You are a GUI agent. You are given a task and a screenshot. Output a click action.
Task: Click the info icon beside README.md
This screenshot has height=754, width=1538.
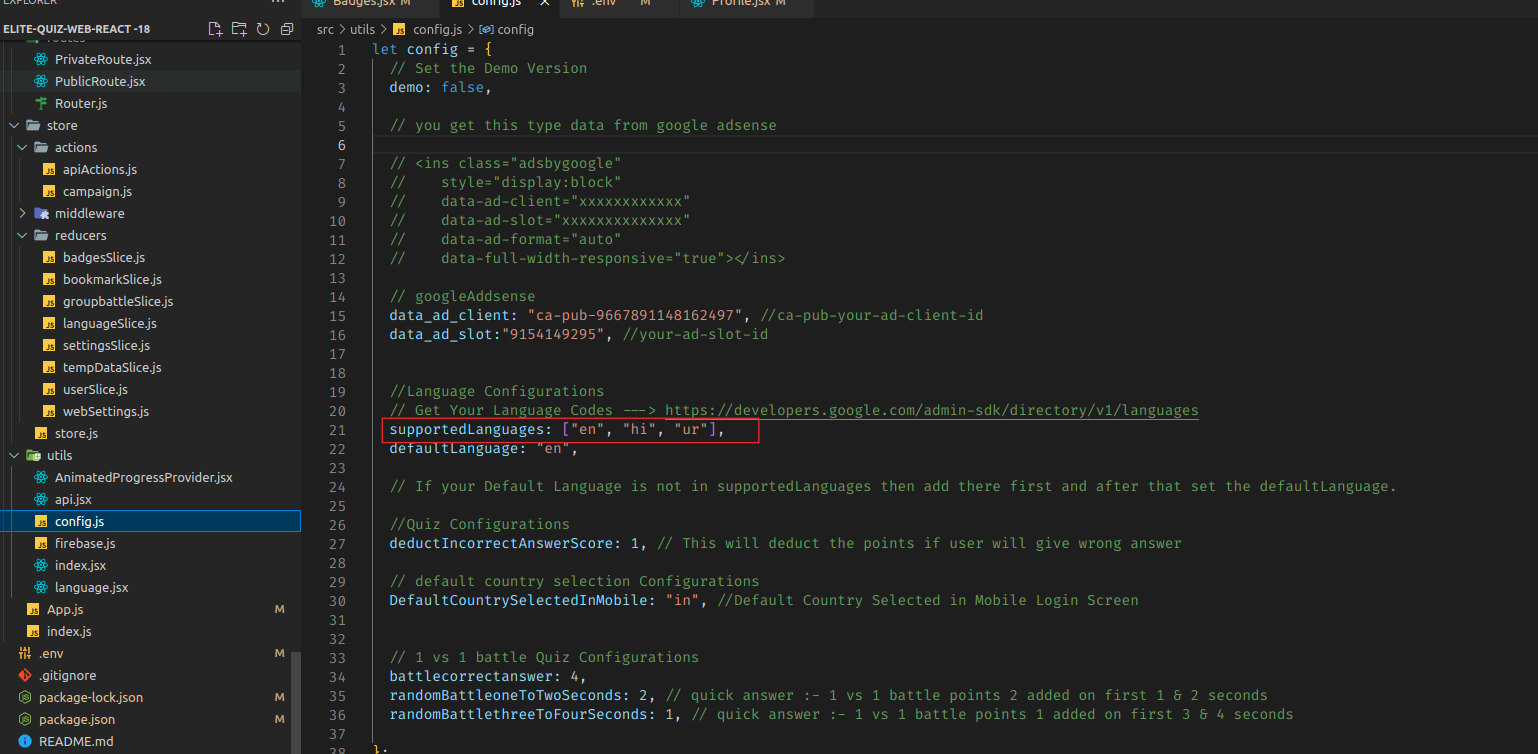(25, 741)
